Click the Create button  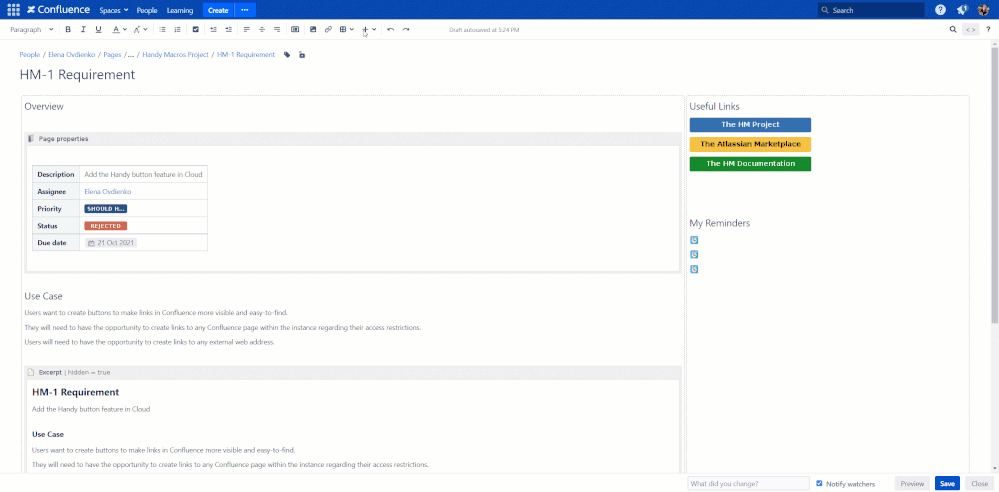219,10
